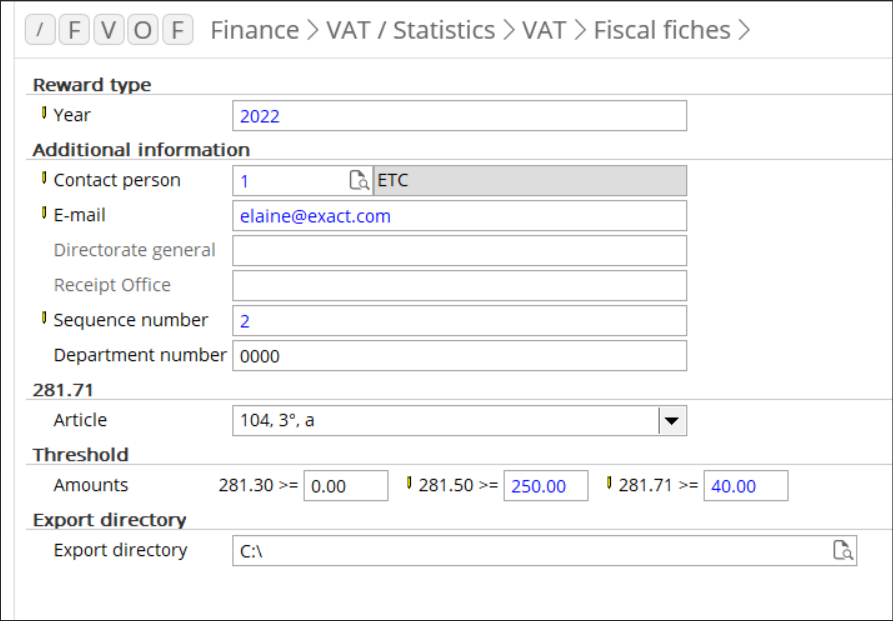Screen dimensions: 893x621
Task: Click the Contact person lookup icon
Action: [358, 181]
